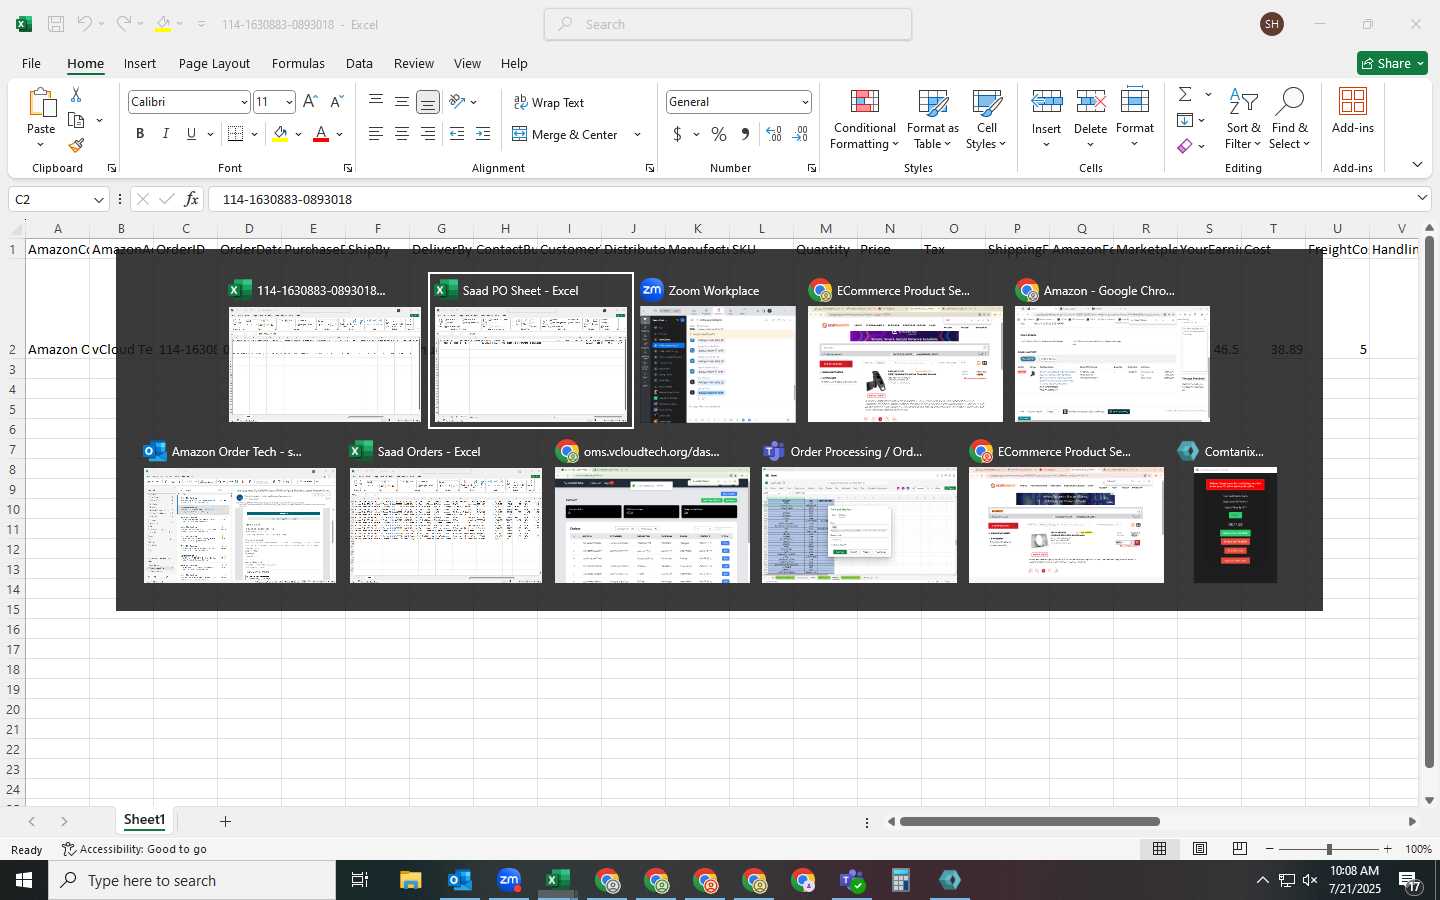This screenshot has height=900, width=1440.
Task: Click the Copy icon in Clipboard group
Action: 76,120
